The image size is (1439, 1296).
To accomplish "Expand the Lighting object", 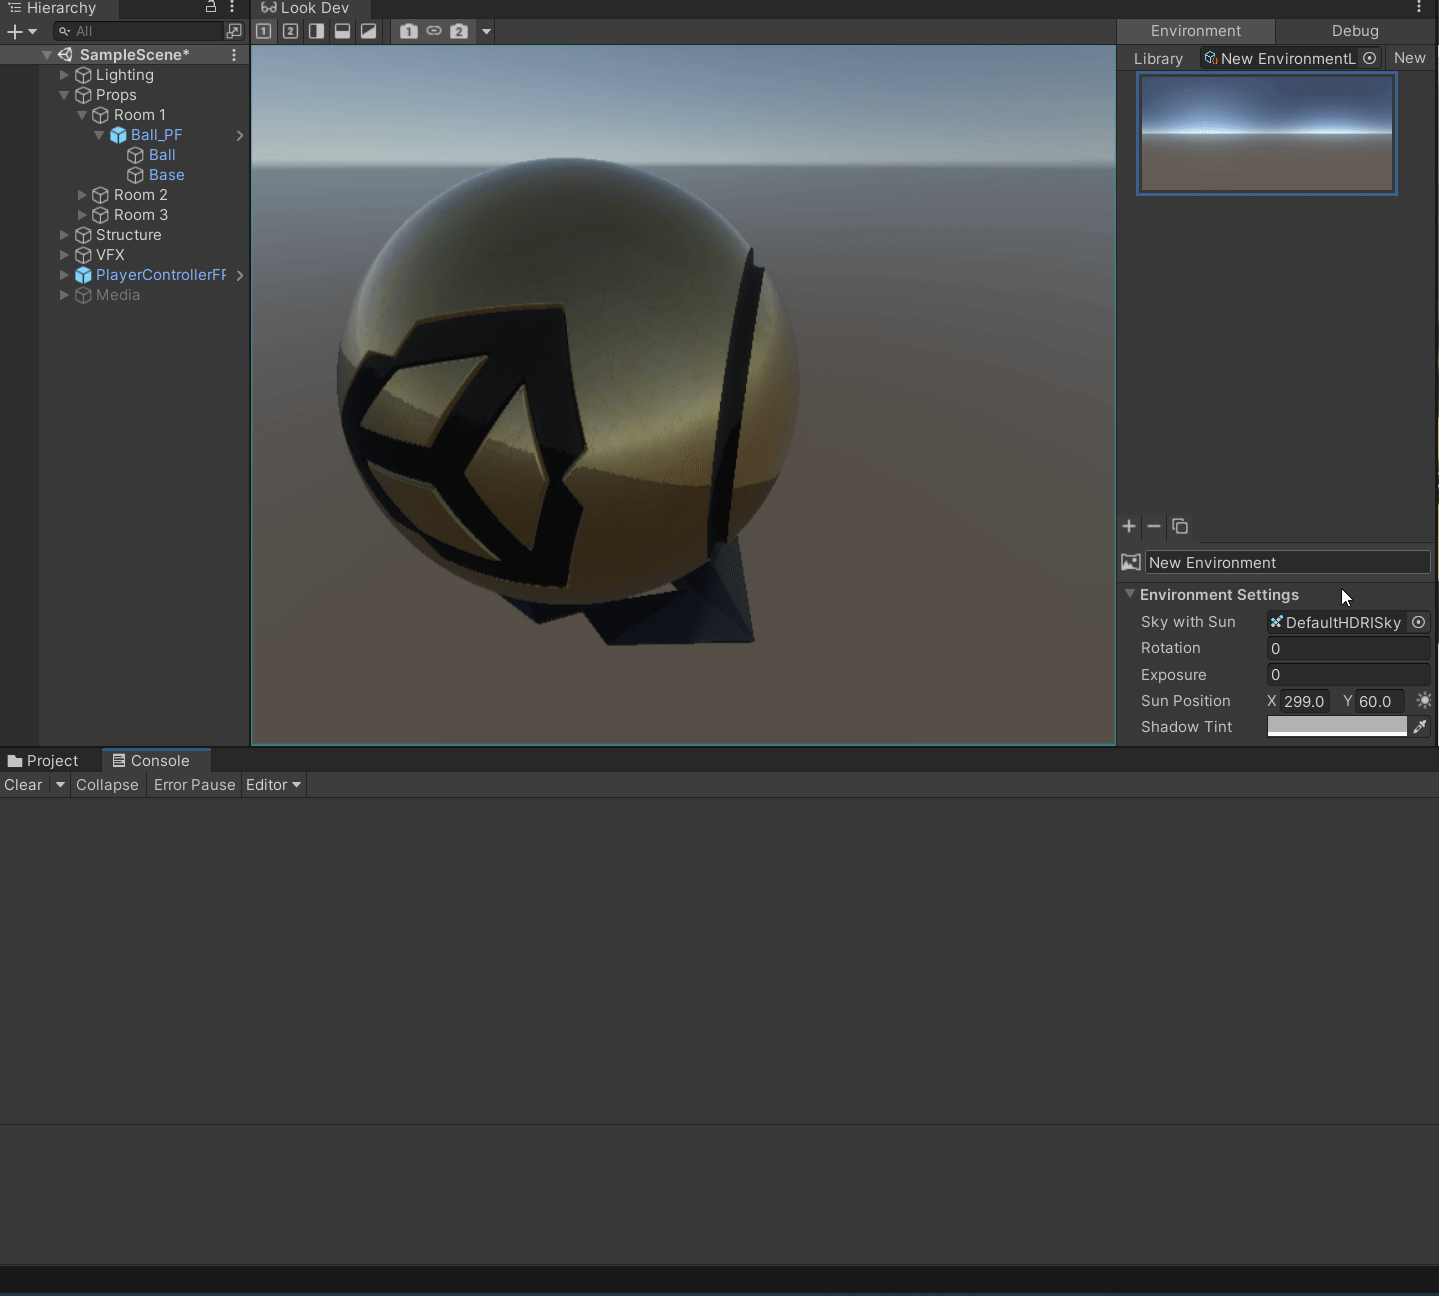I will tap(64, 75).
